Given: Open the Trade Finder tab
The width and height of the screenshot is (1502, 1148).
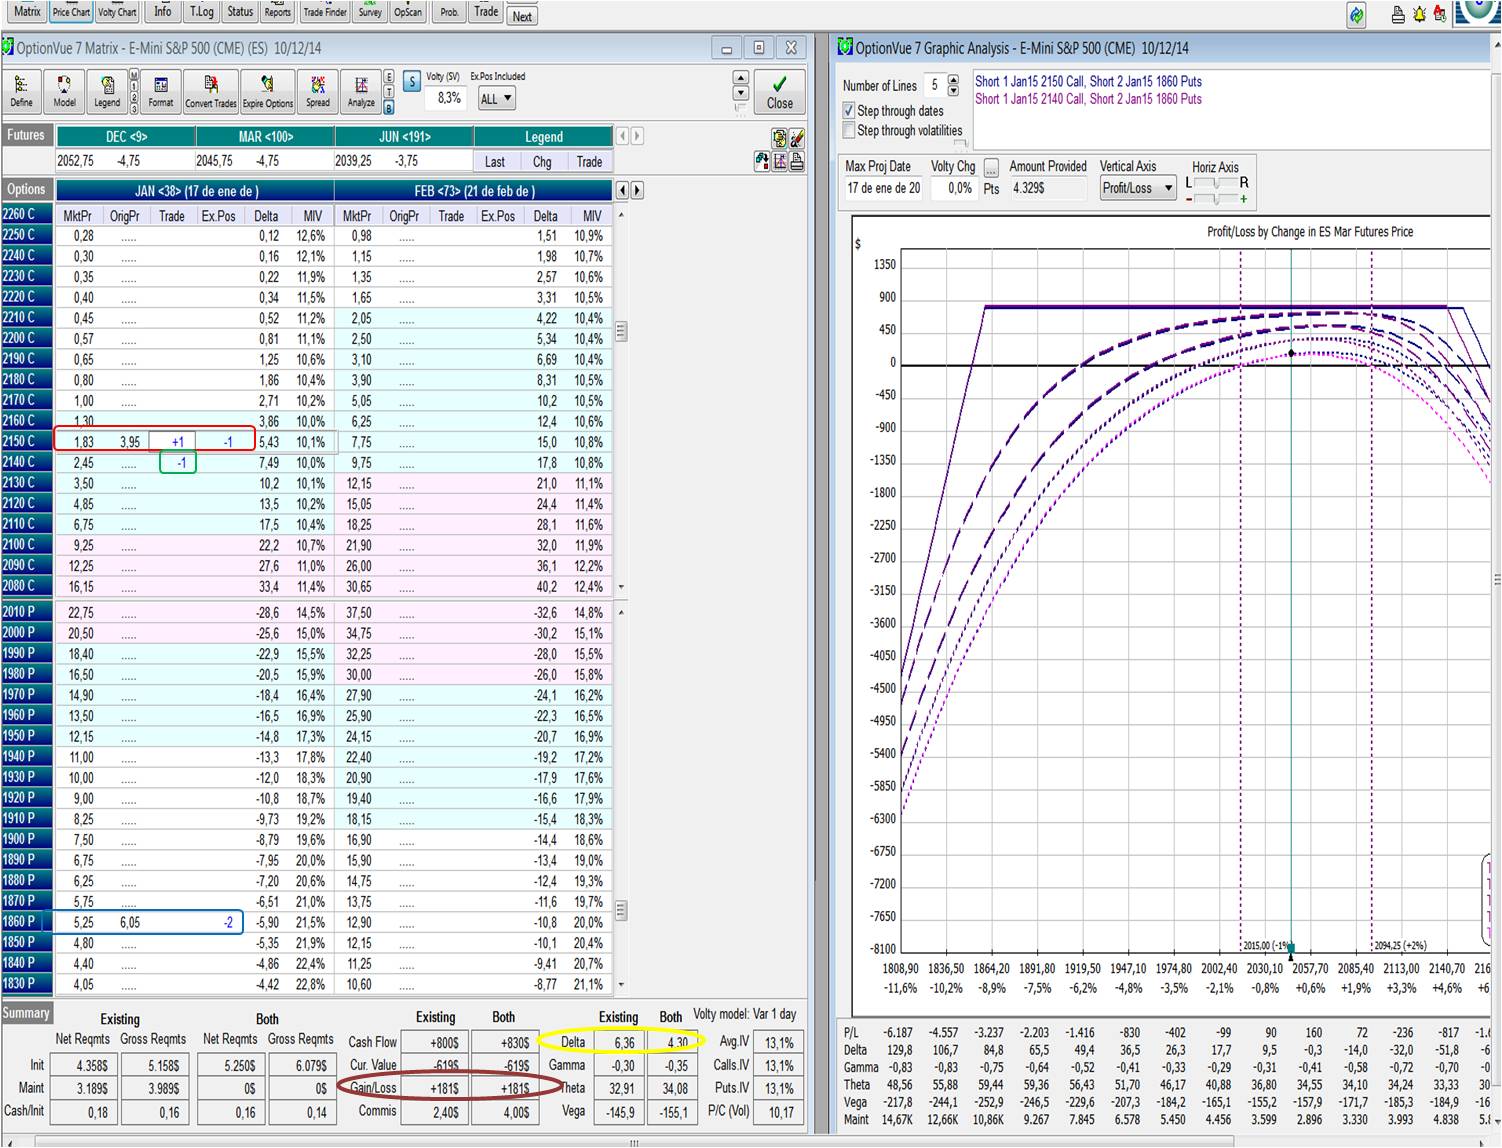Looking at the screenshot, I should pos(325,12).
